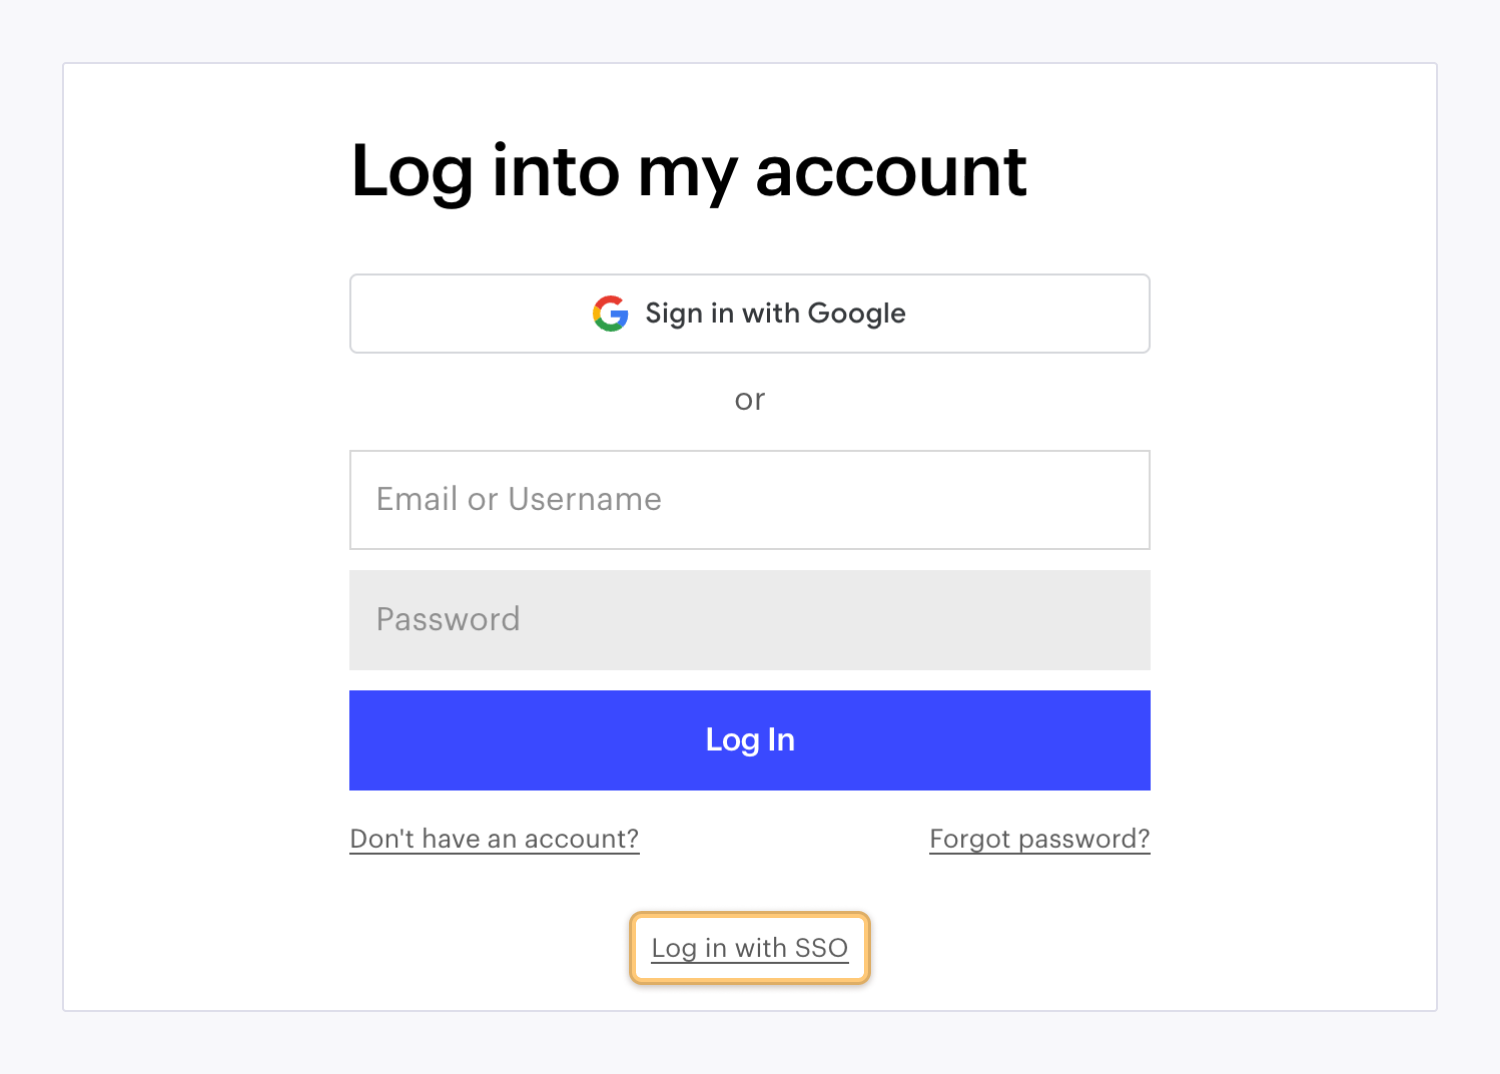Submit credentials with the Log In button
This screenshot has width=1500, height=1074.
pyautogui.click(x=750, y=740)
